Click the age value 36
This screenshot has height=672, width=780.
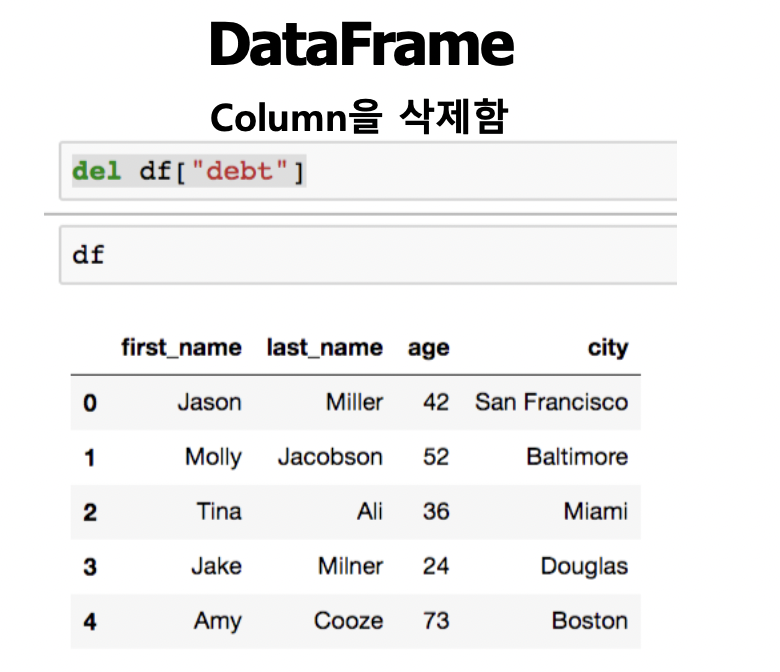[x=436, y=511]
